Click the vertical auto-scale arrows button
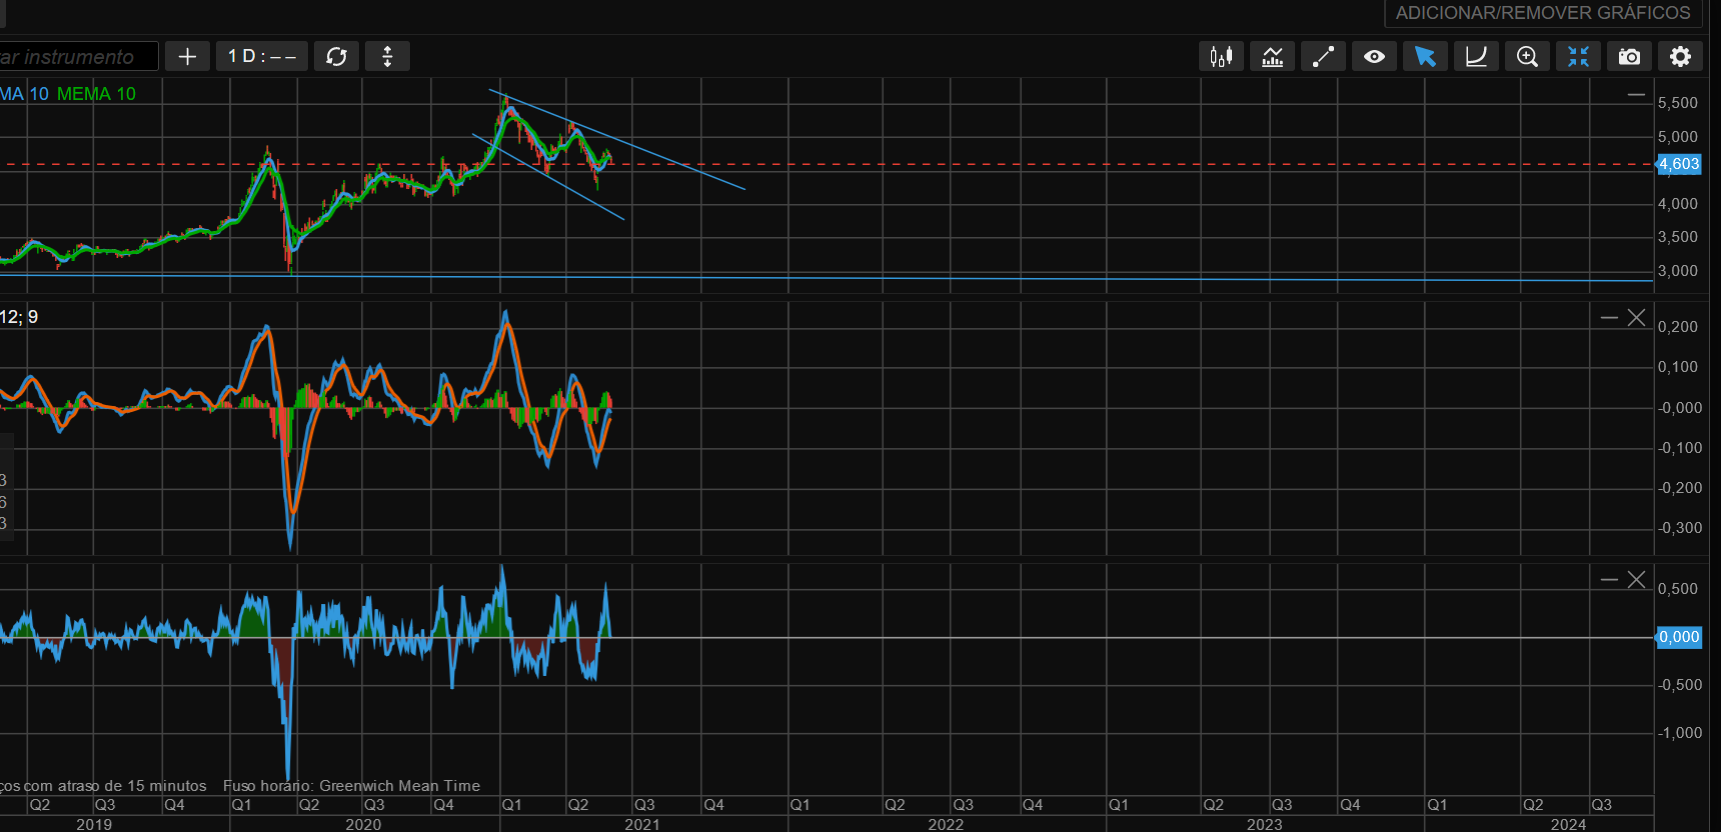Screen dimensions: 1721x832 387,57
